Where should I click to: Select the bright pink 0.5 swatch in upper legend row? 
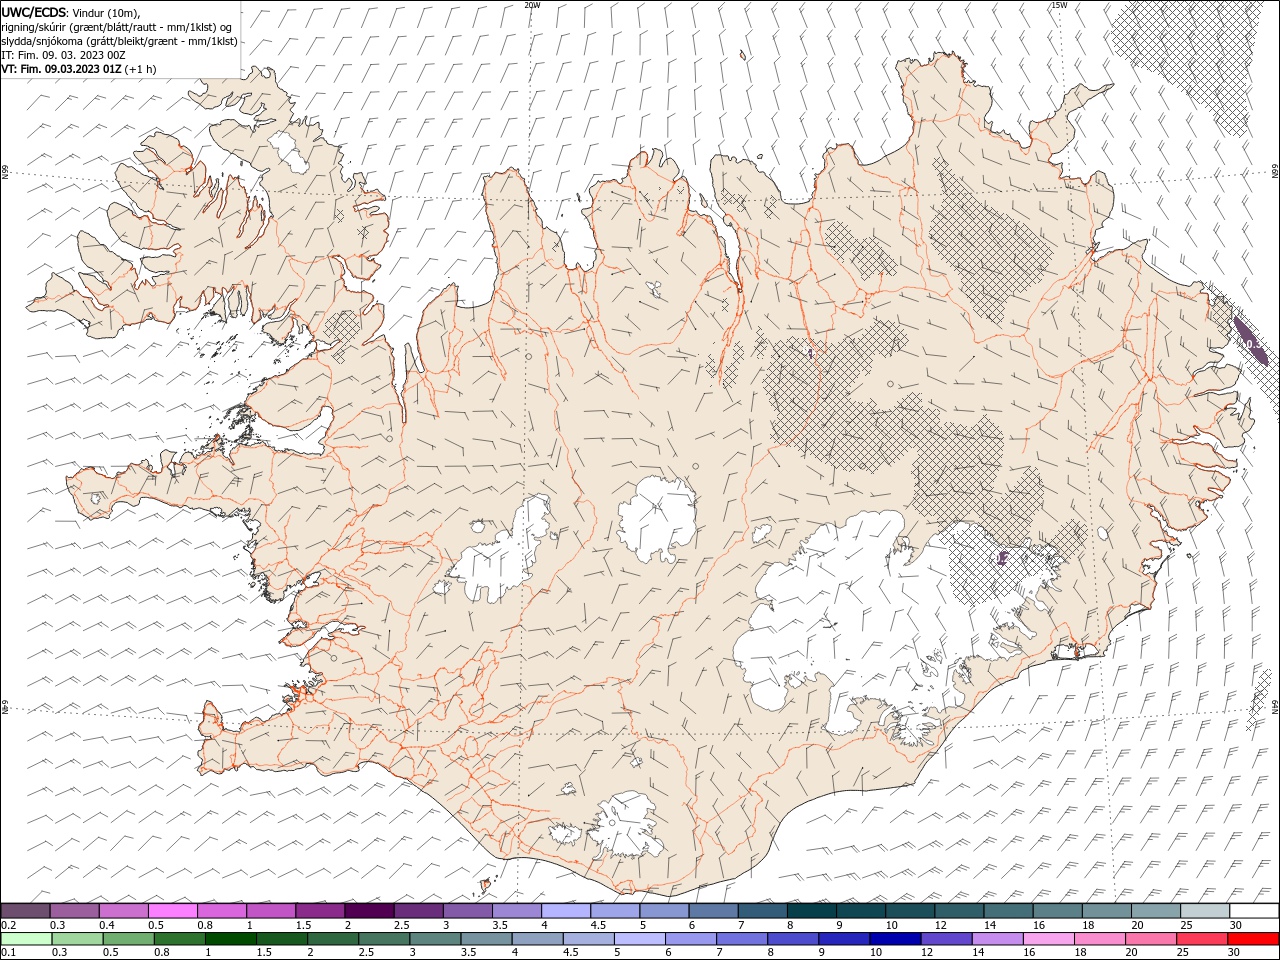click(x=173, y=911)
